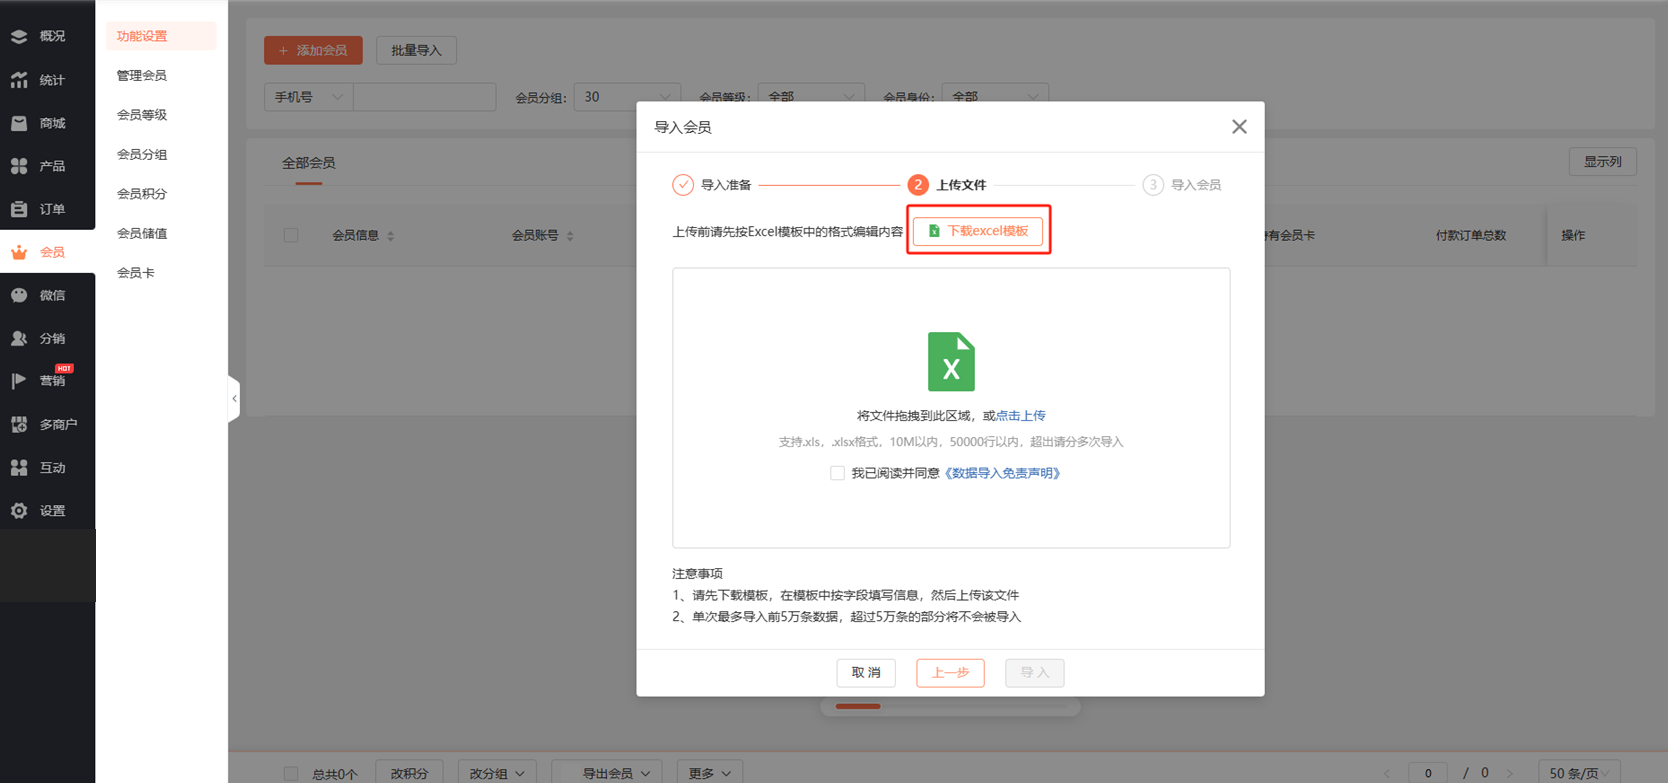Select 会员等级 in the submenu
The image size is (1668, 783).
(142, 115)
